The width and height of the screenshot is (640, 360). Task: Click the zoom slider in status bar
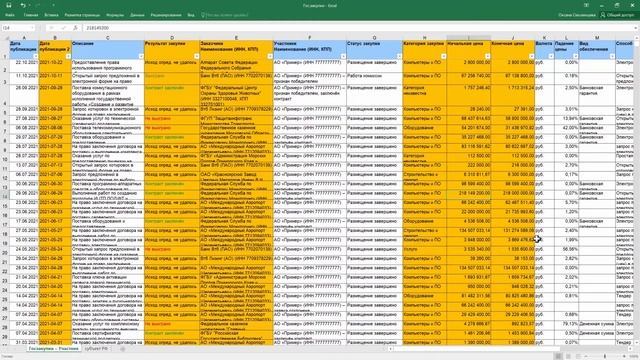pos(605,356)
